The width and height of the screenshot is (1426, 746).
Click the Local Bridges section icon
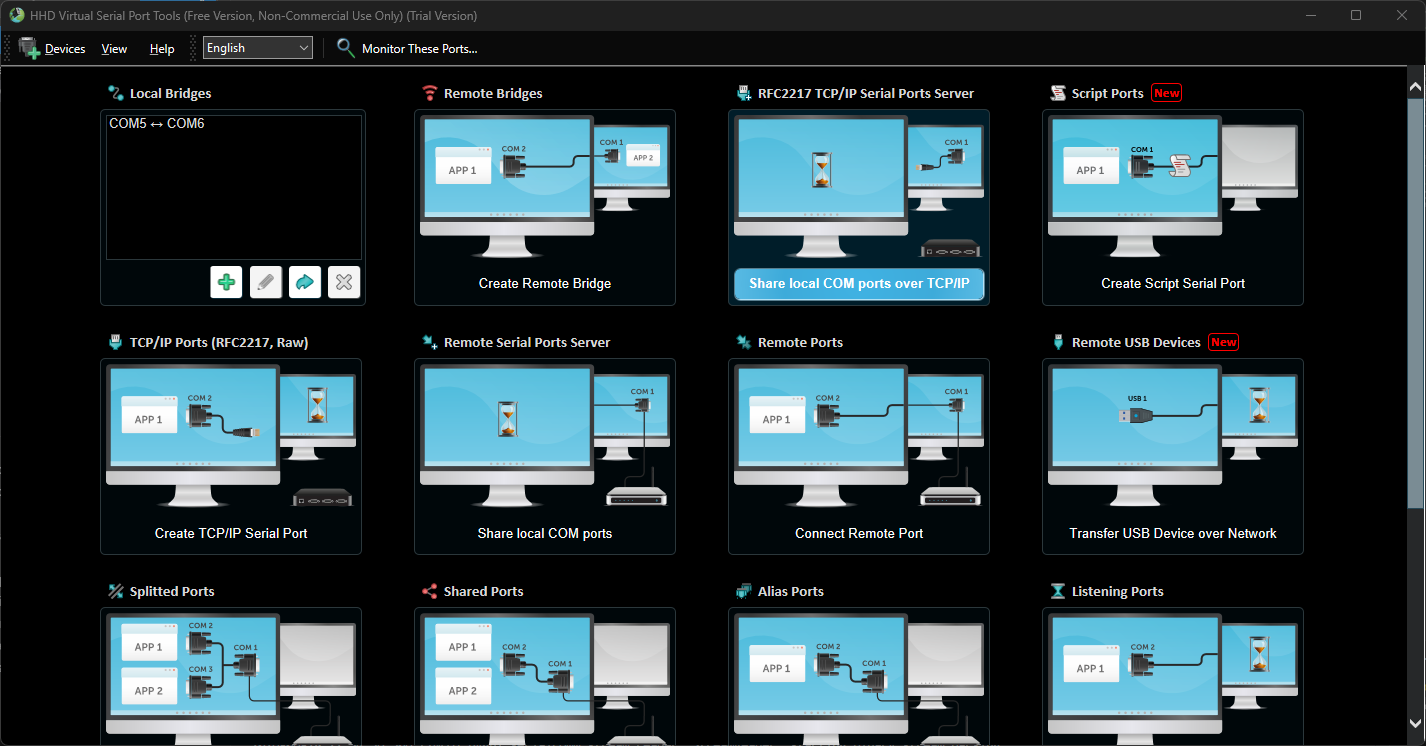coord(115,93)
